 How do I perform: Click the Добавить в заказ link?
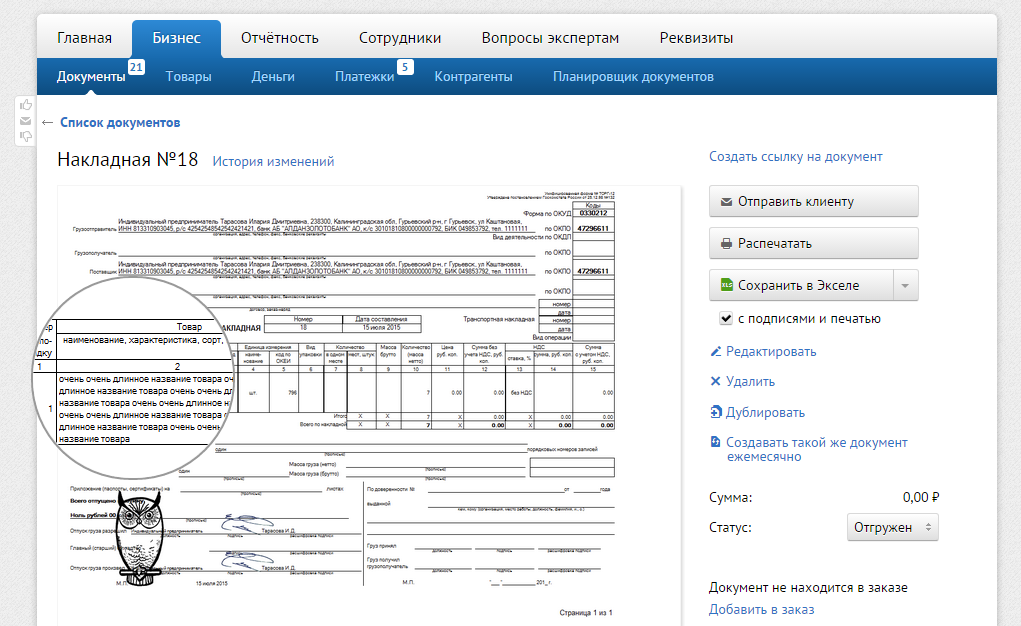coord(761,610)
